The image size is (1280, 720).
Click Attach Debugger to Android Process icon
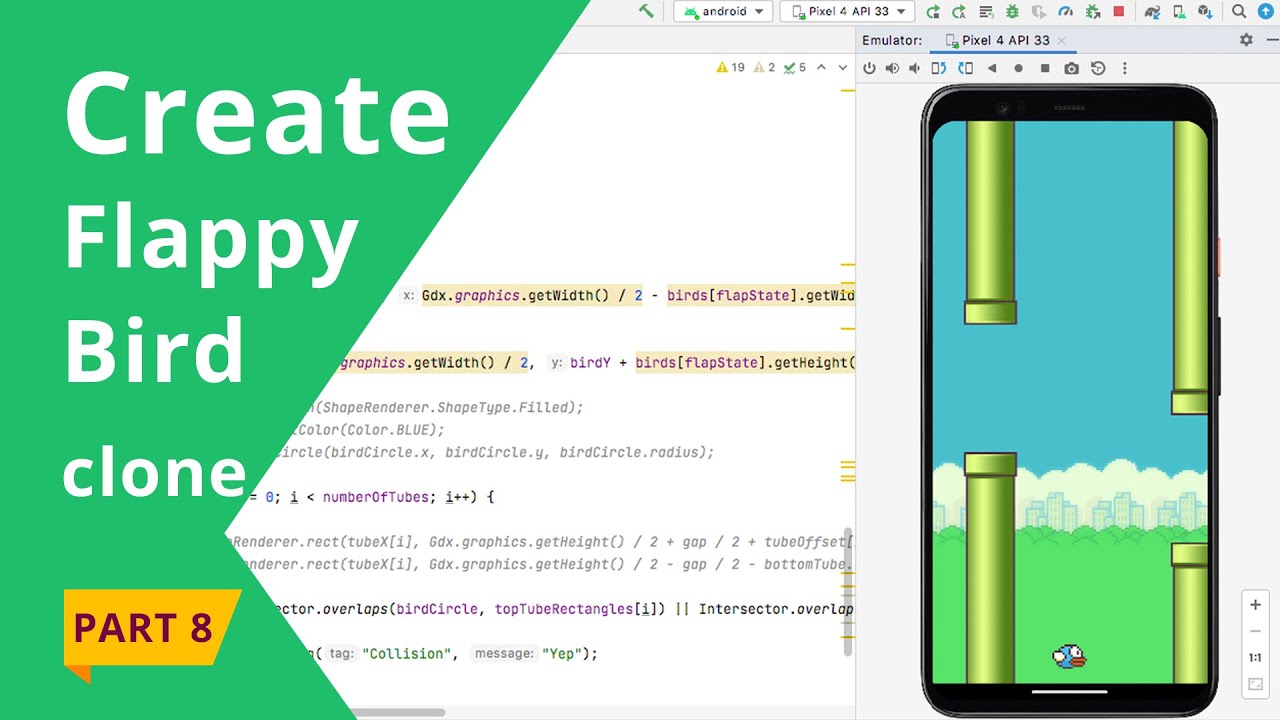[1092, 12]
